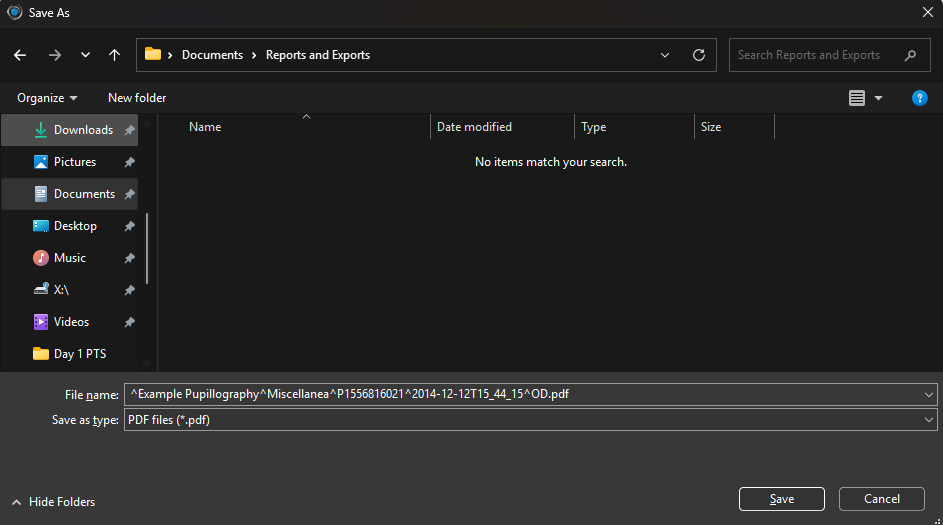Click the change view layout icon

[857, 98]
